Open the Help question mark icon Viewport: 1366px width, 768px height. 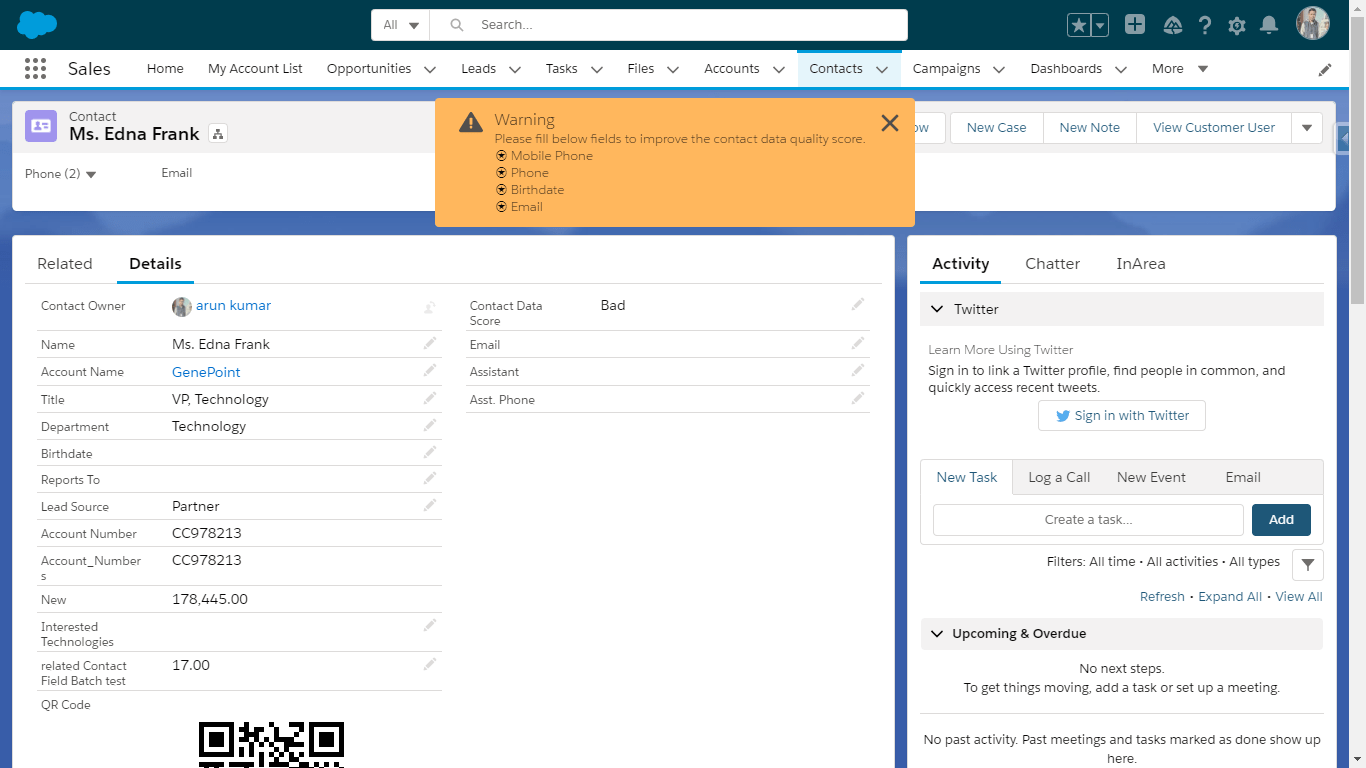[1205, 25]
